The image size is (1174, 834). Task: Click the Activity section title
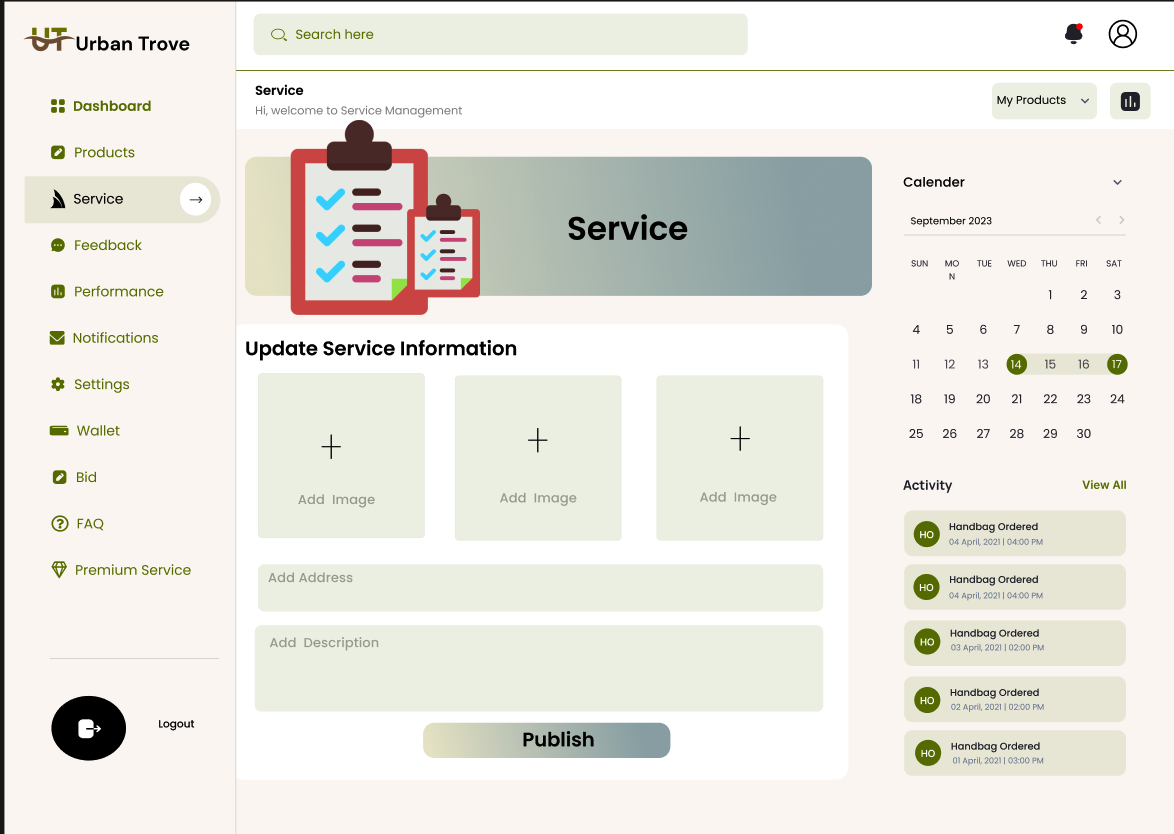click(927, 485)
